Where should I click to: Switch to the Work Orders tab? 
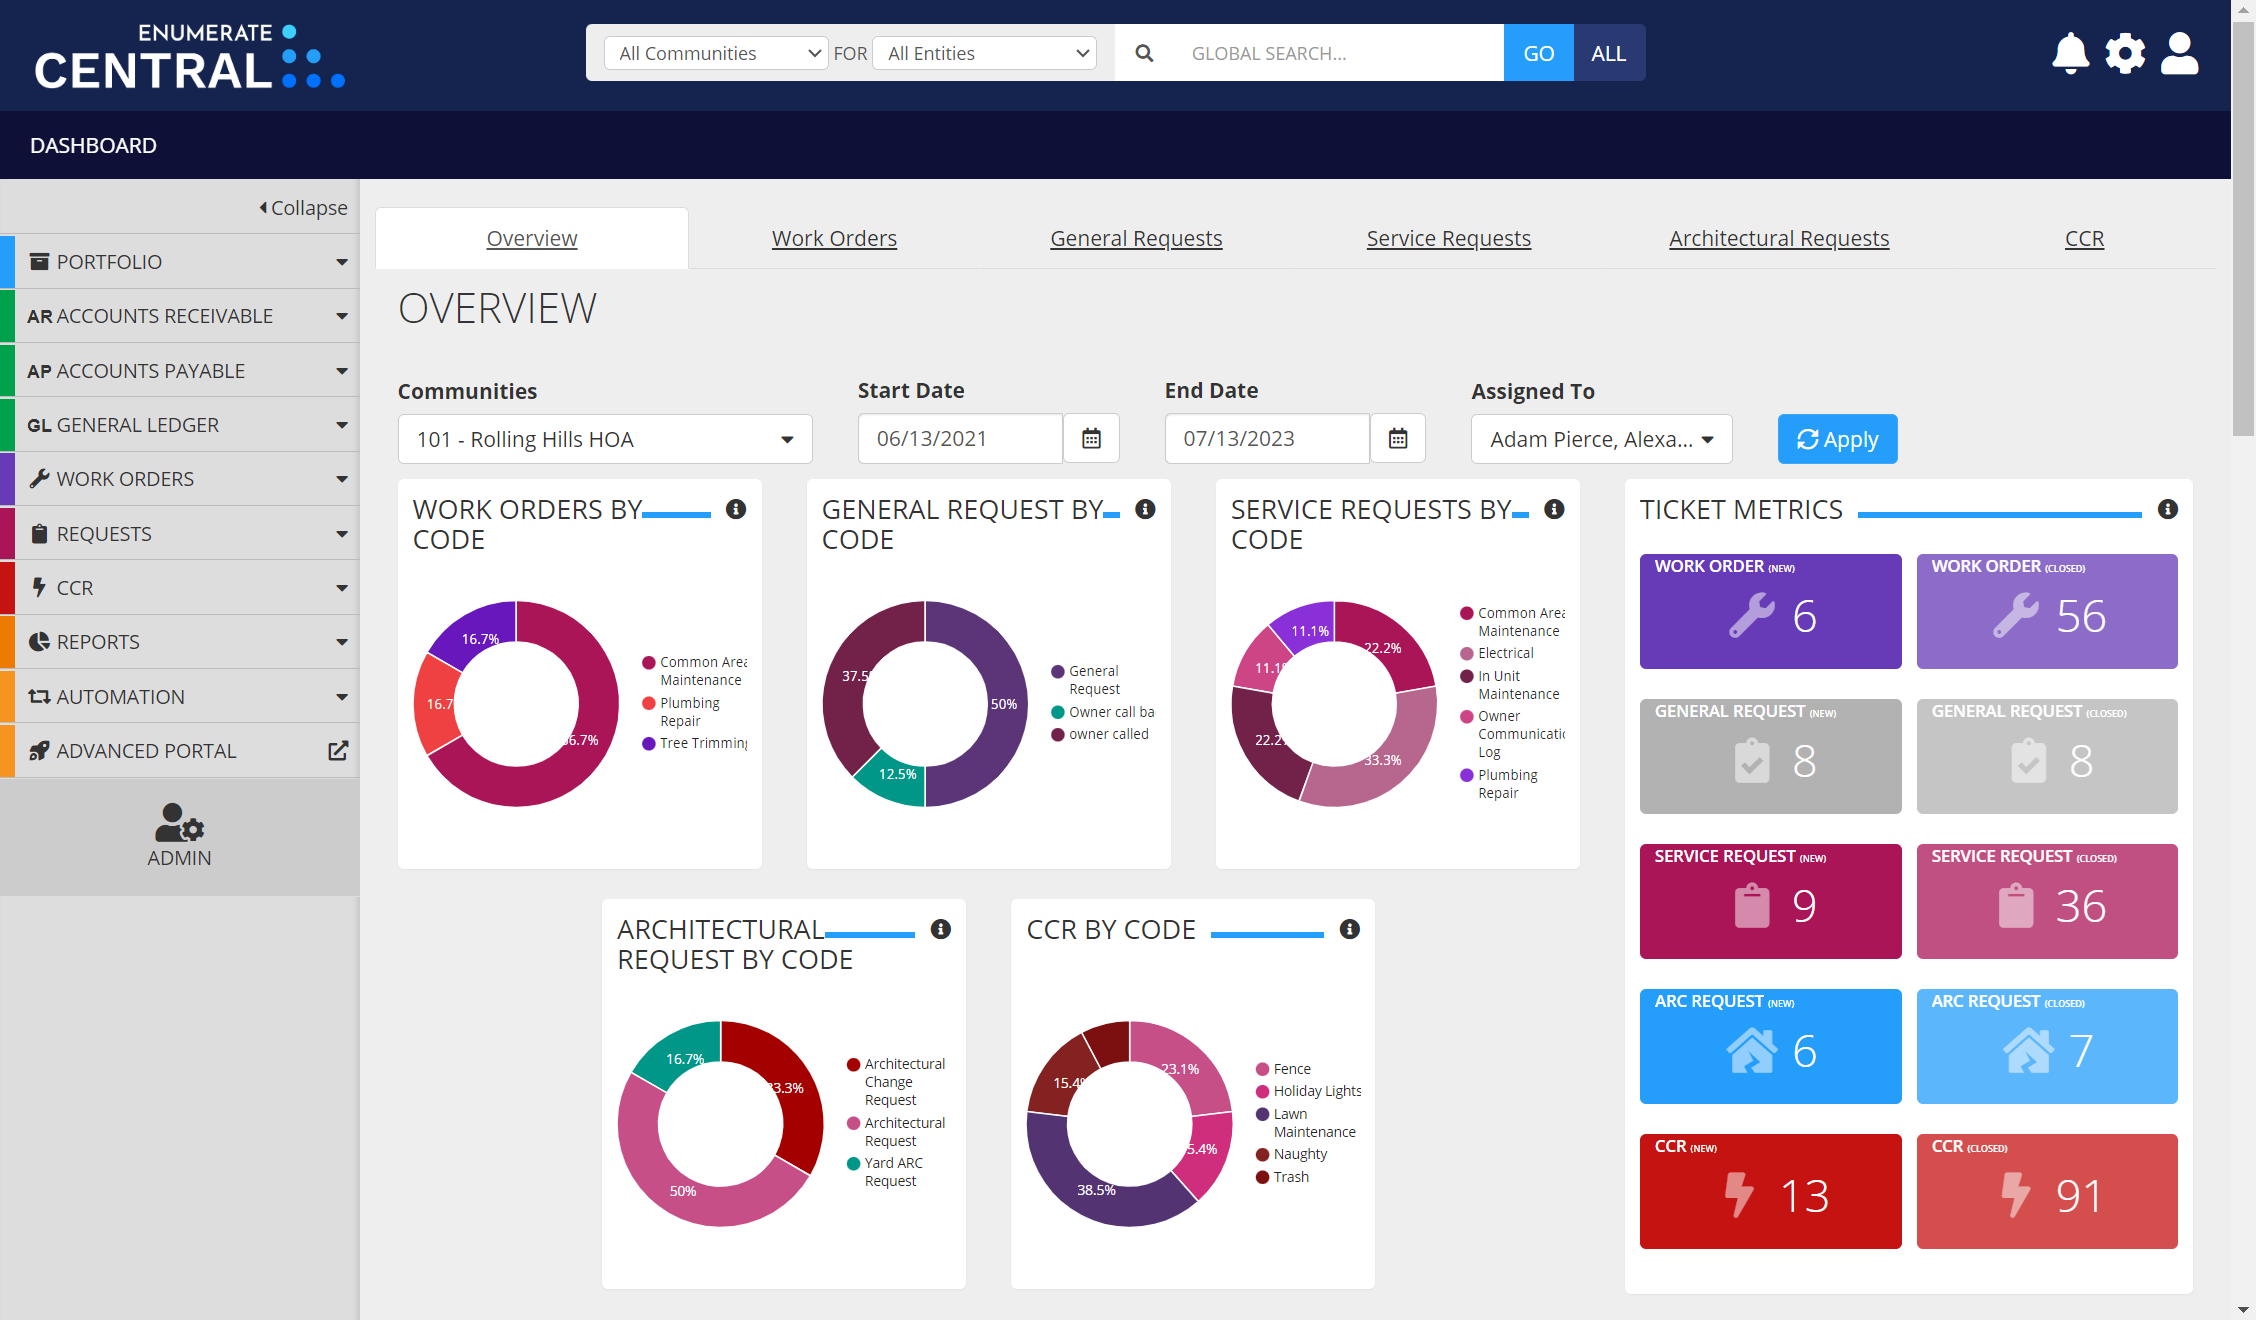834,239
